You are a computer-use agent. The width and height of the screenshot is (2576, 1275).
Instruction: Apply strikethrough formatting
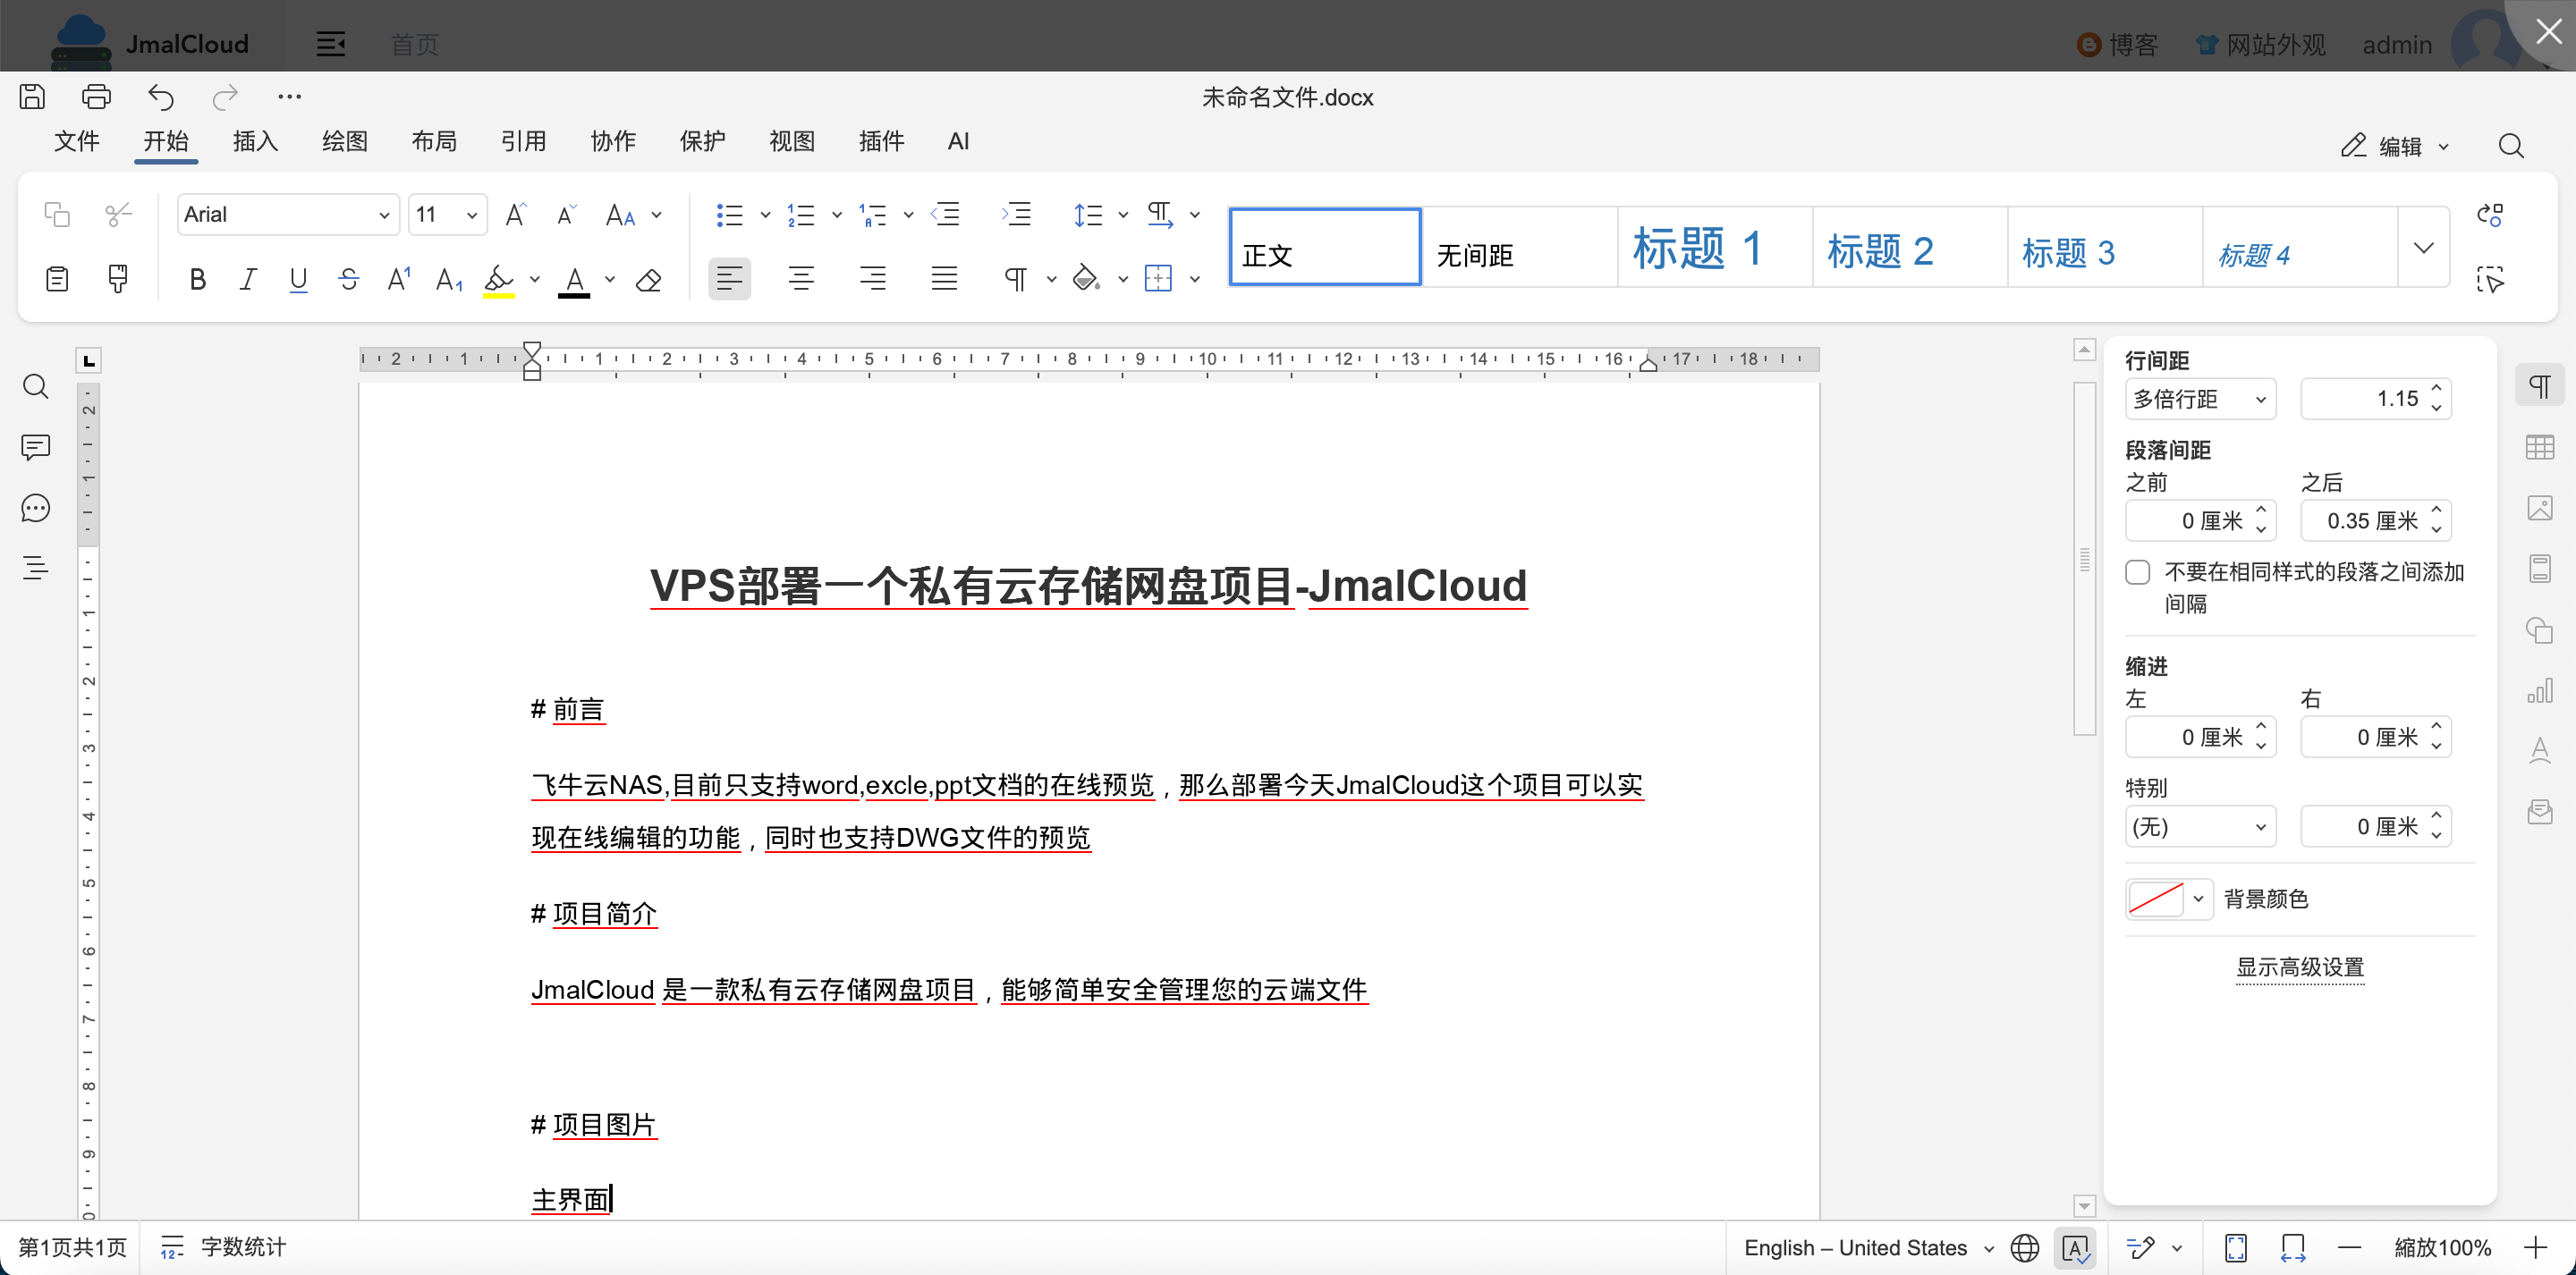pos(348,278)
